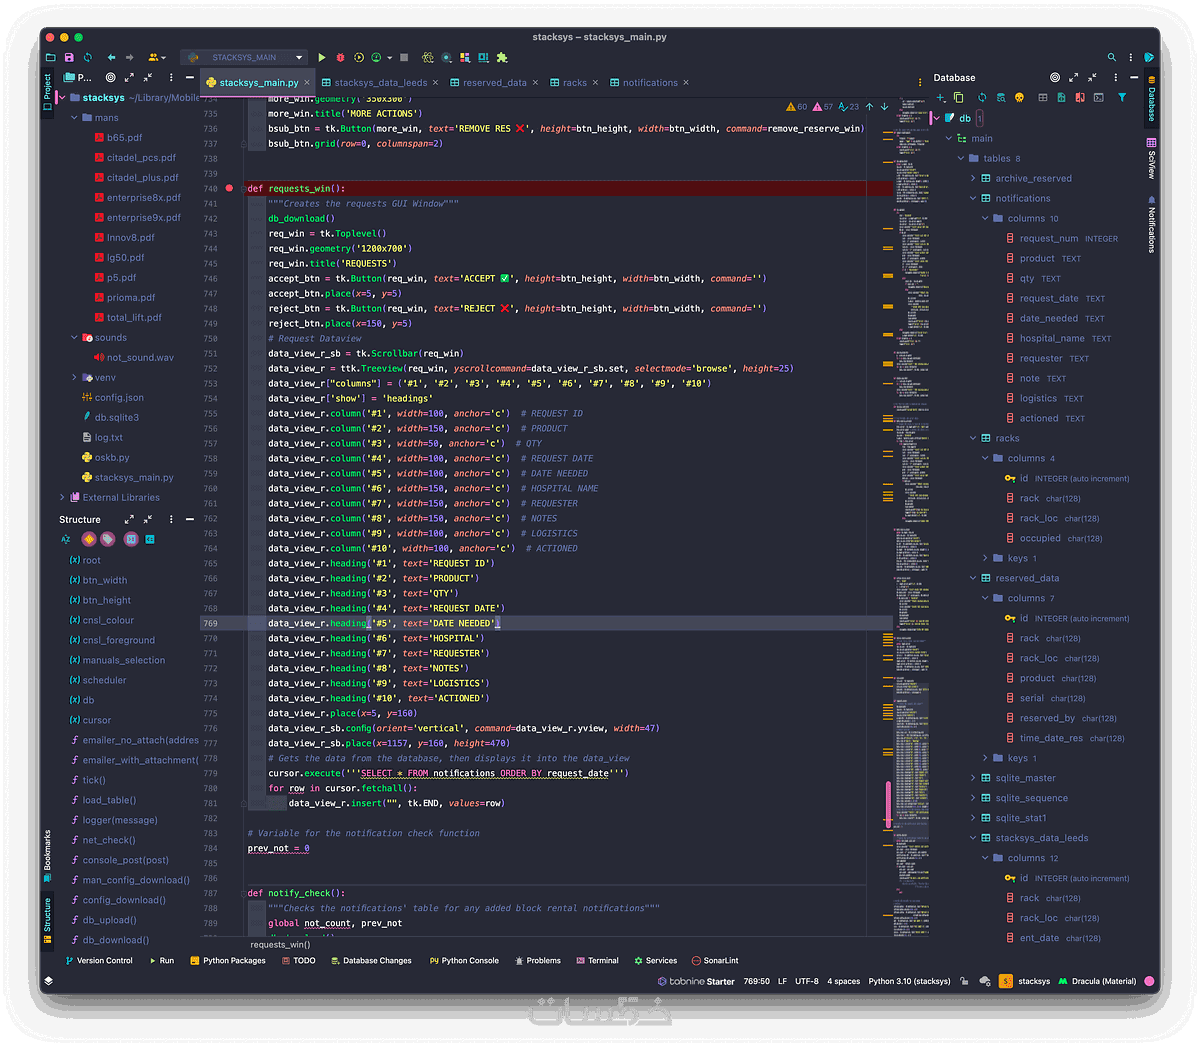The width and height of the screenshot is (1200, 1047).
Task: Open the Python Console tool window
Action: (x=464, y=961)
